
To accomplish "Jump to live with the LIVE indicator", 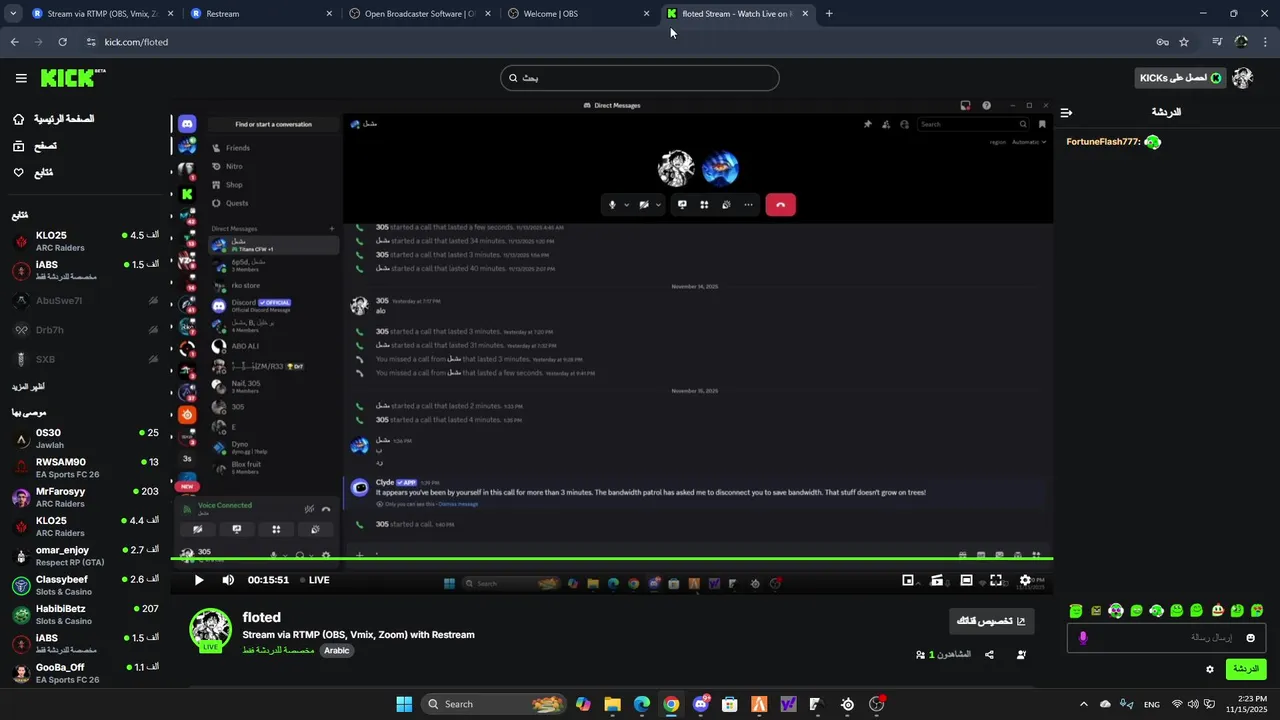I will 313,580.
